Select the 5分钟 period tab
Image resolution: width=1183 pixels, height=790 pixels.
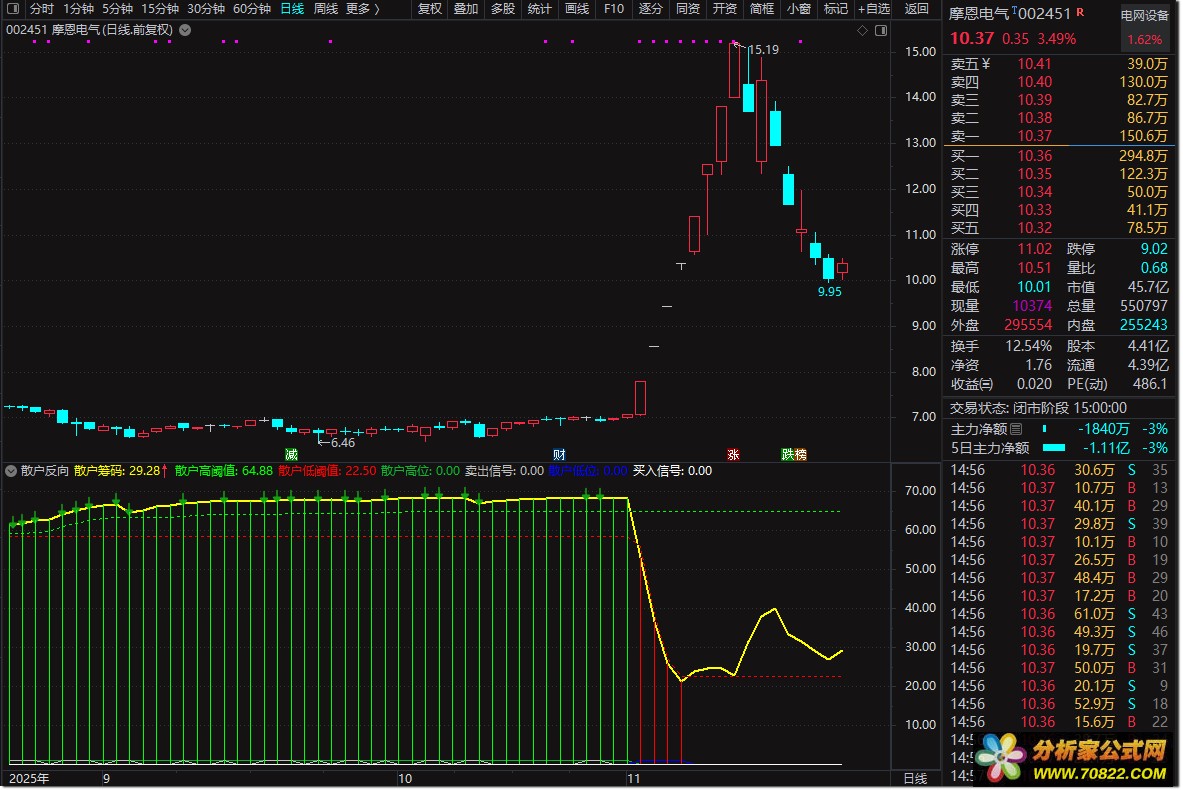(x=118, y=8)
